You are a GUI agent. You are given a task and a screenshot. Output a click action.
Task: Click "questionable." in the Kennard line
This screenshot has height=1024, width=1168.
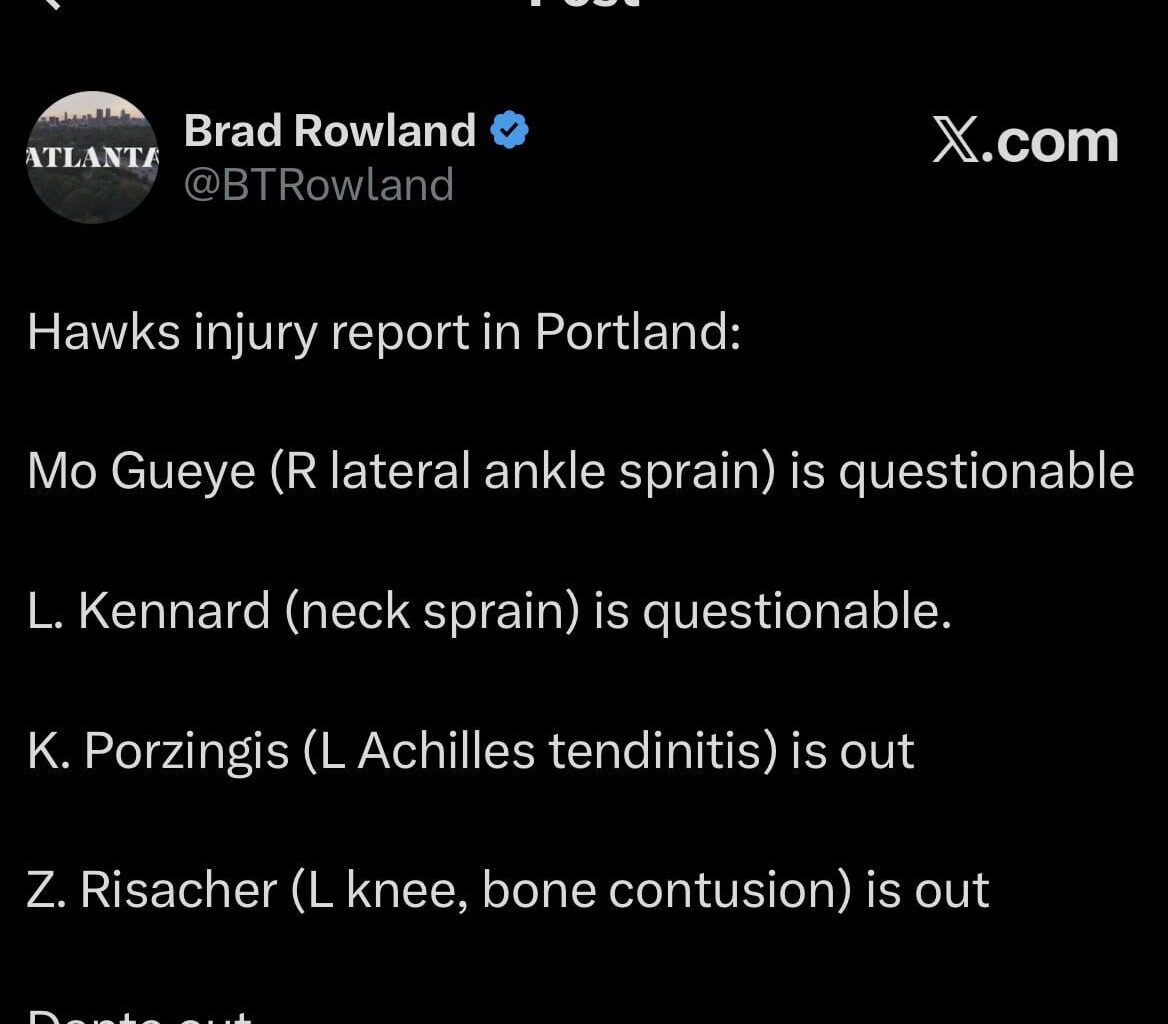(x=795, y=611)
